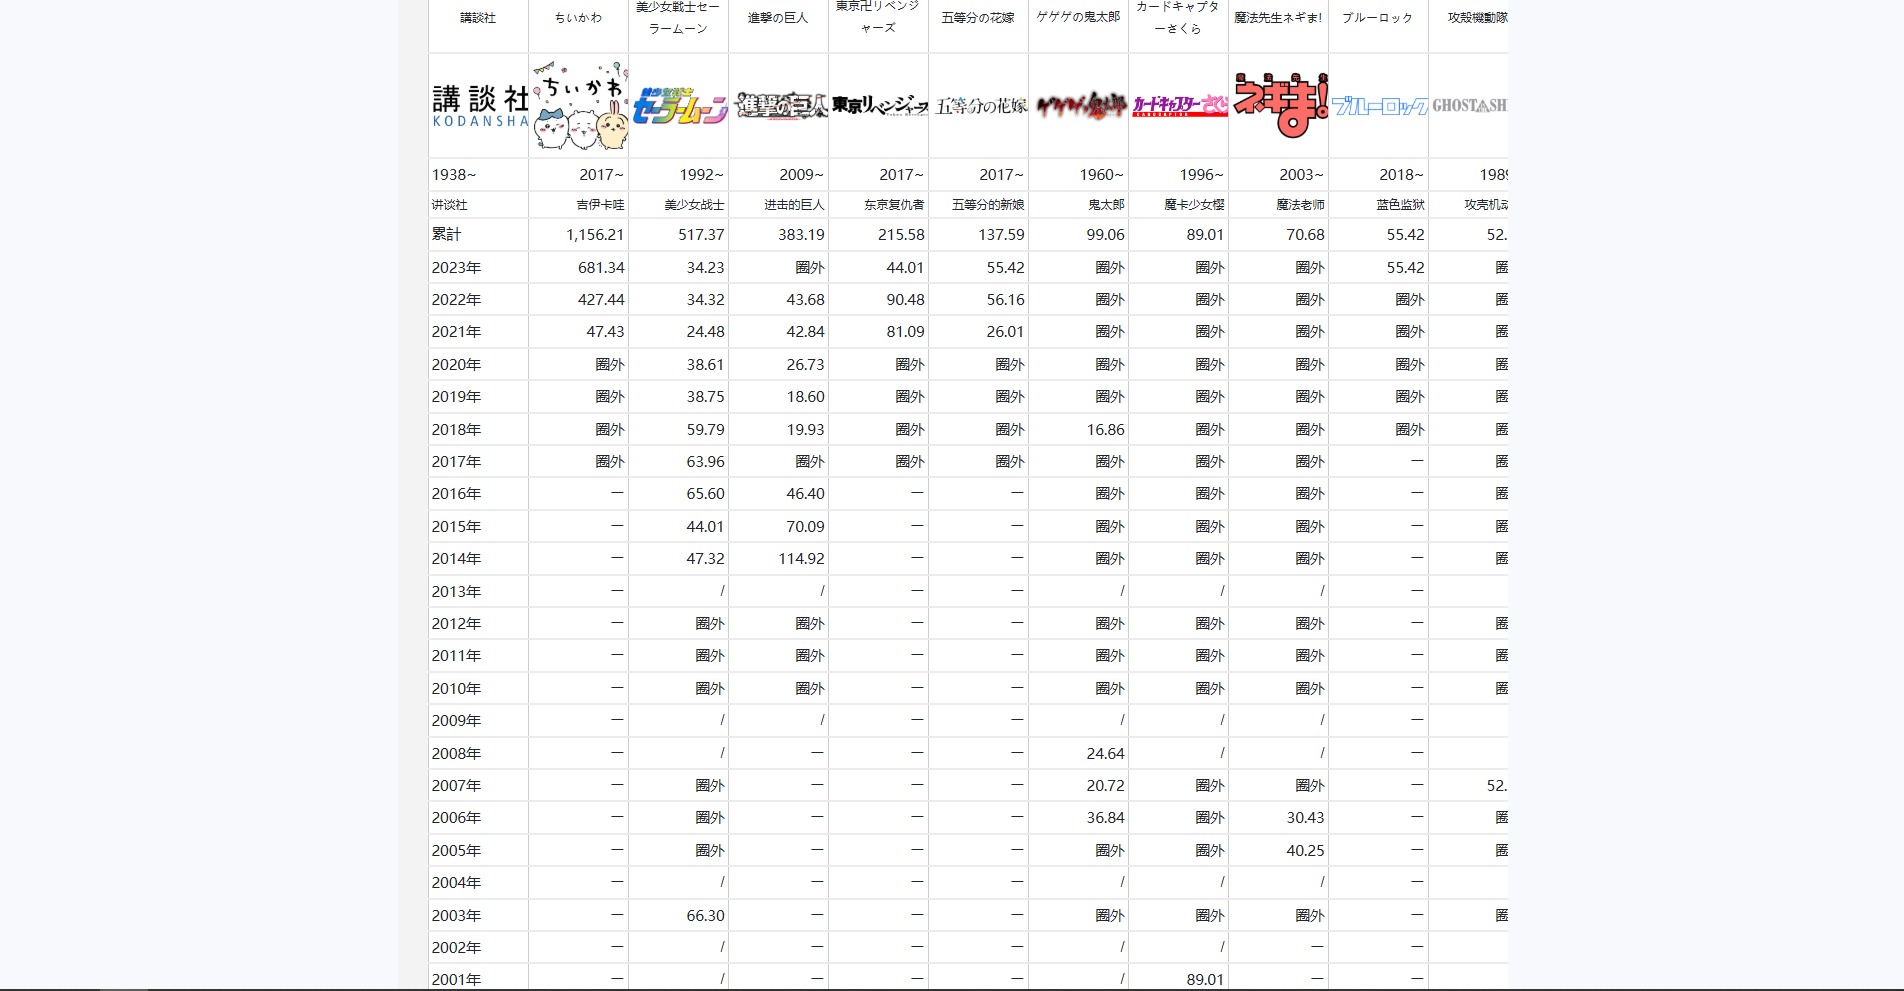1904x991 pixels.
Task: Click the Attack on Titan logo
Action: pos(780,106)
